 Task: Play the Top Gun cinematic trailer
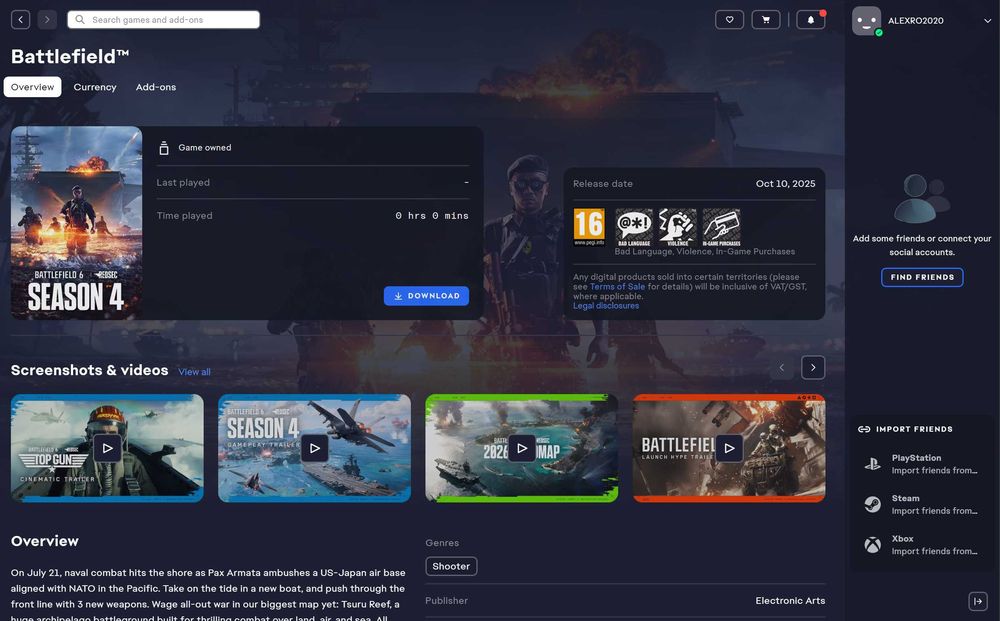pyautogui.click(x=107, y=448)
